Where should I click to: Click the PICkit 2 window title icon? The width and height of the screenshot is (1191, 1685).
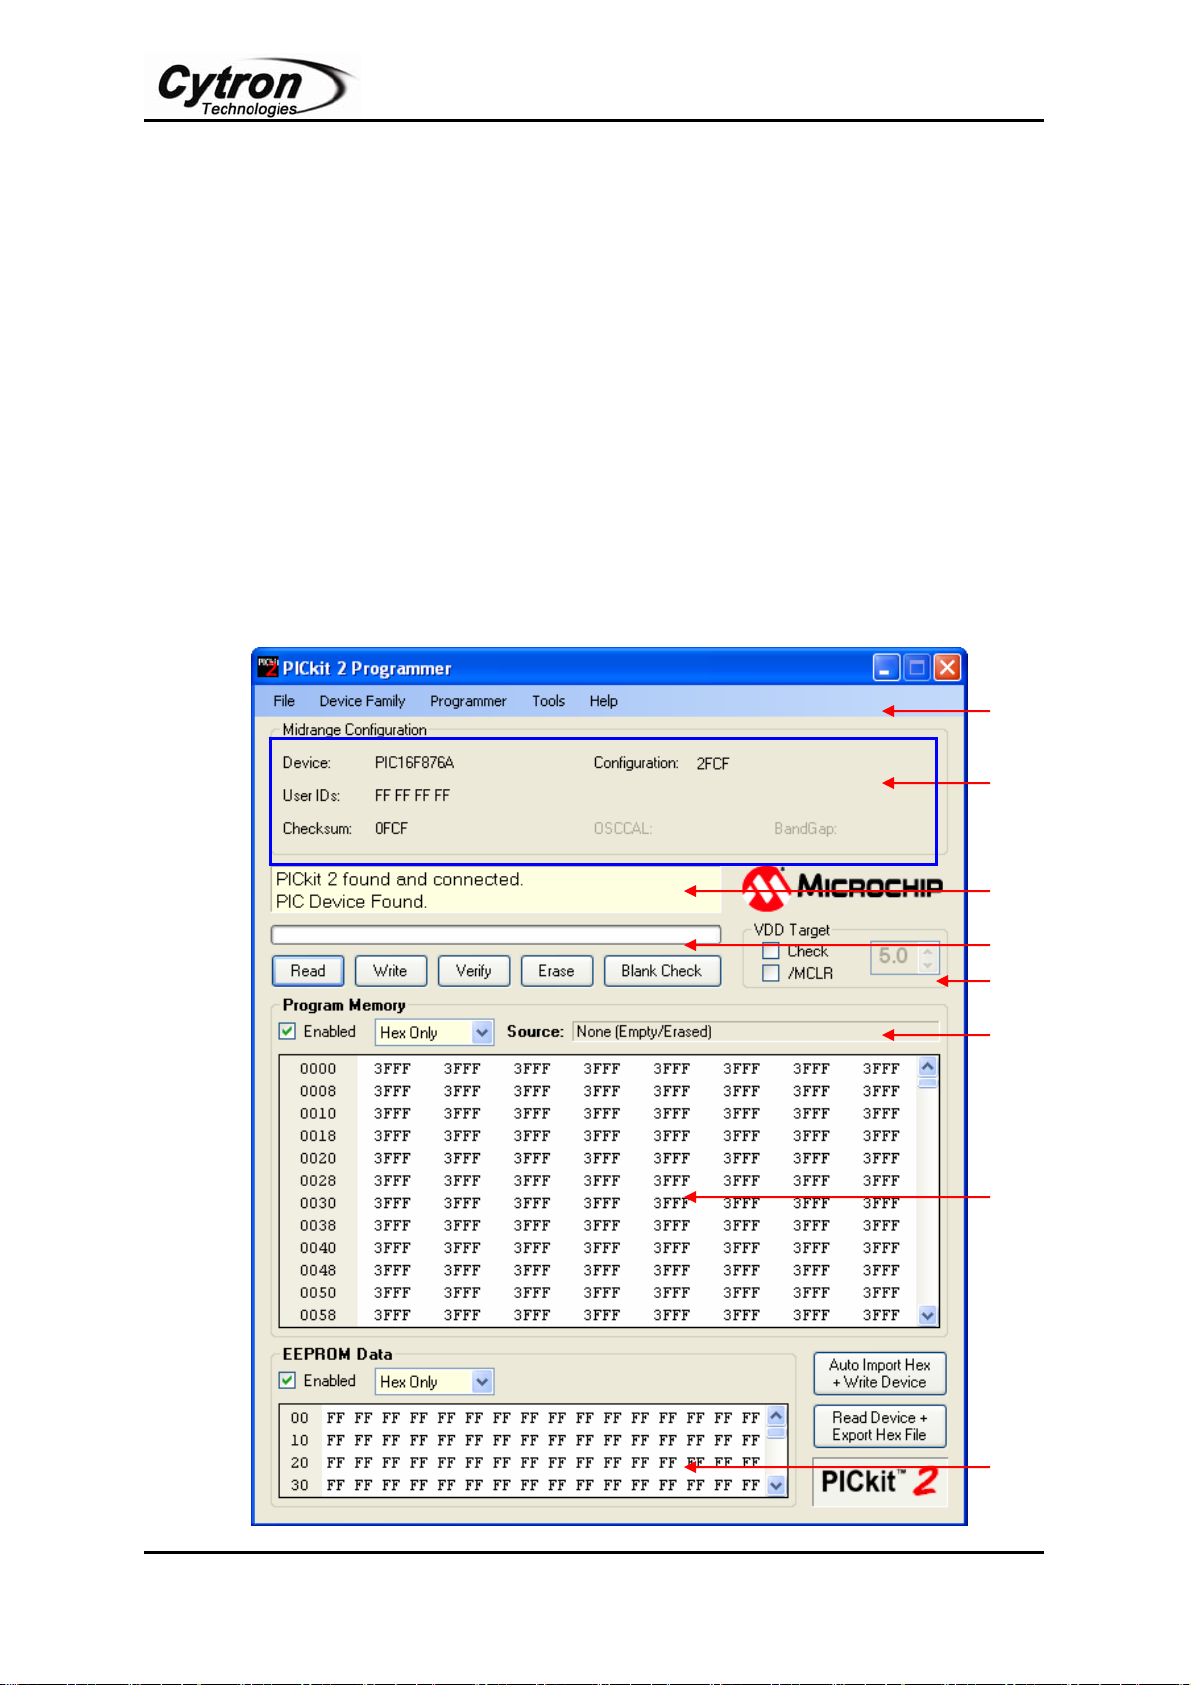[x=268, y=667]
